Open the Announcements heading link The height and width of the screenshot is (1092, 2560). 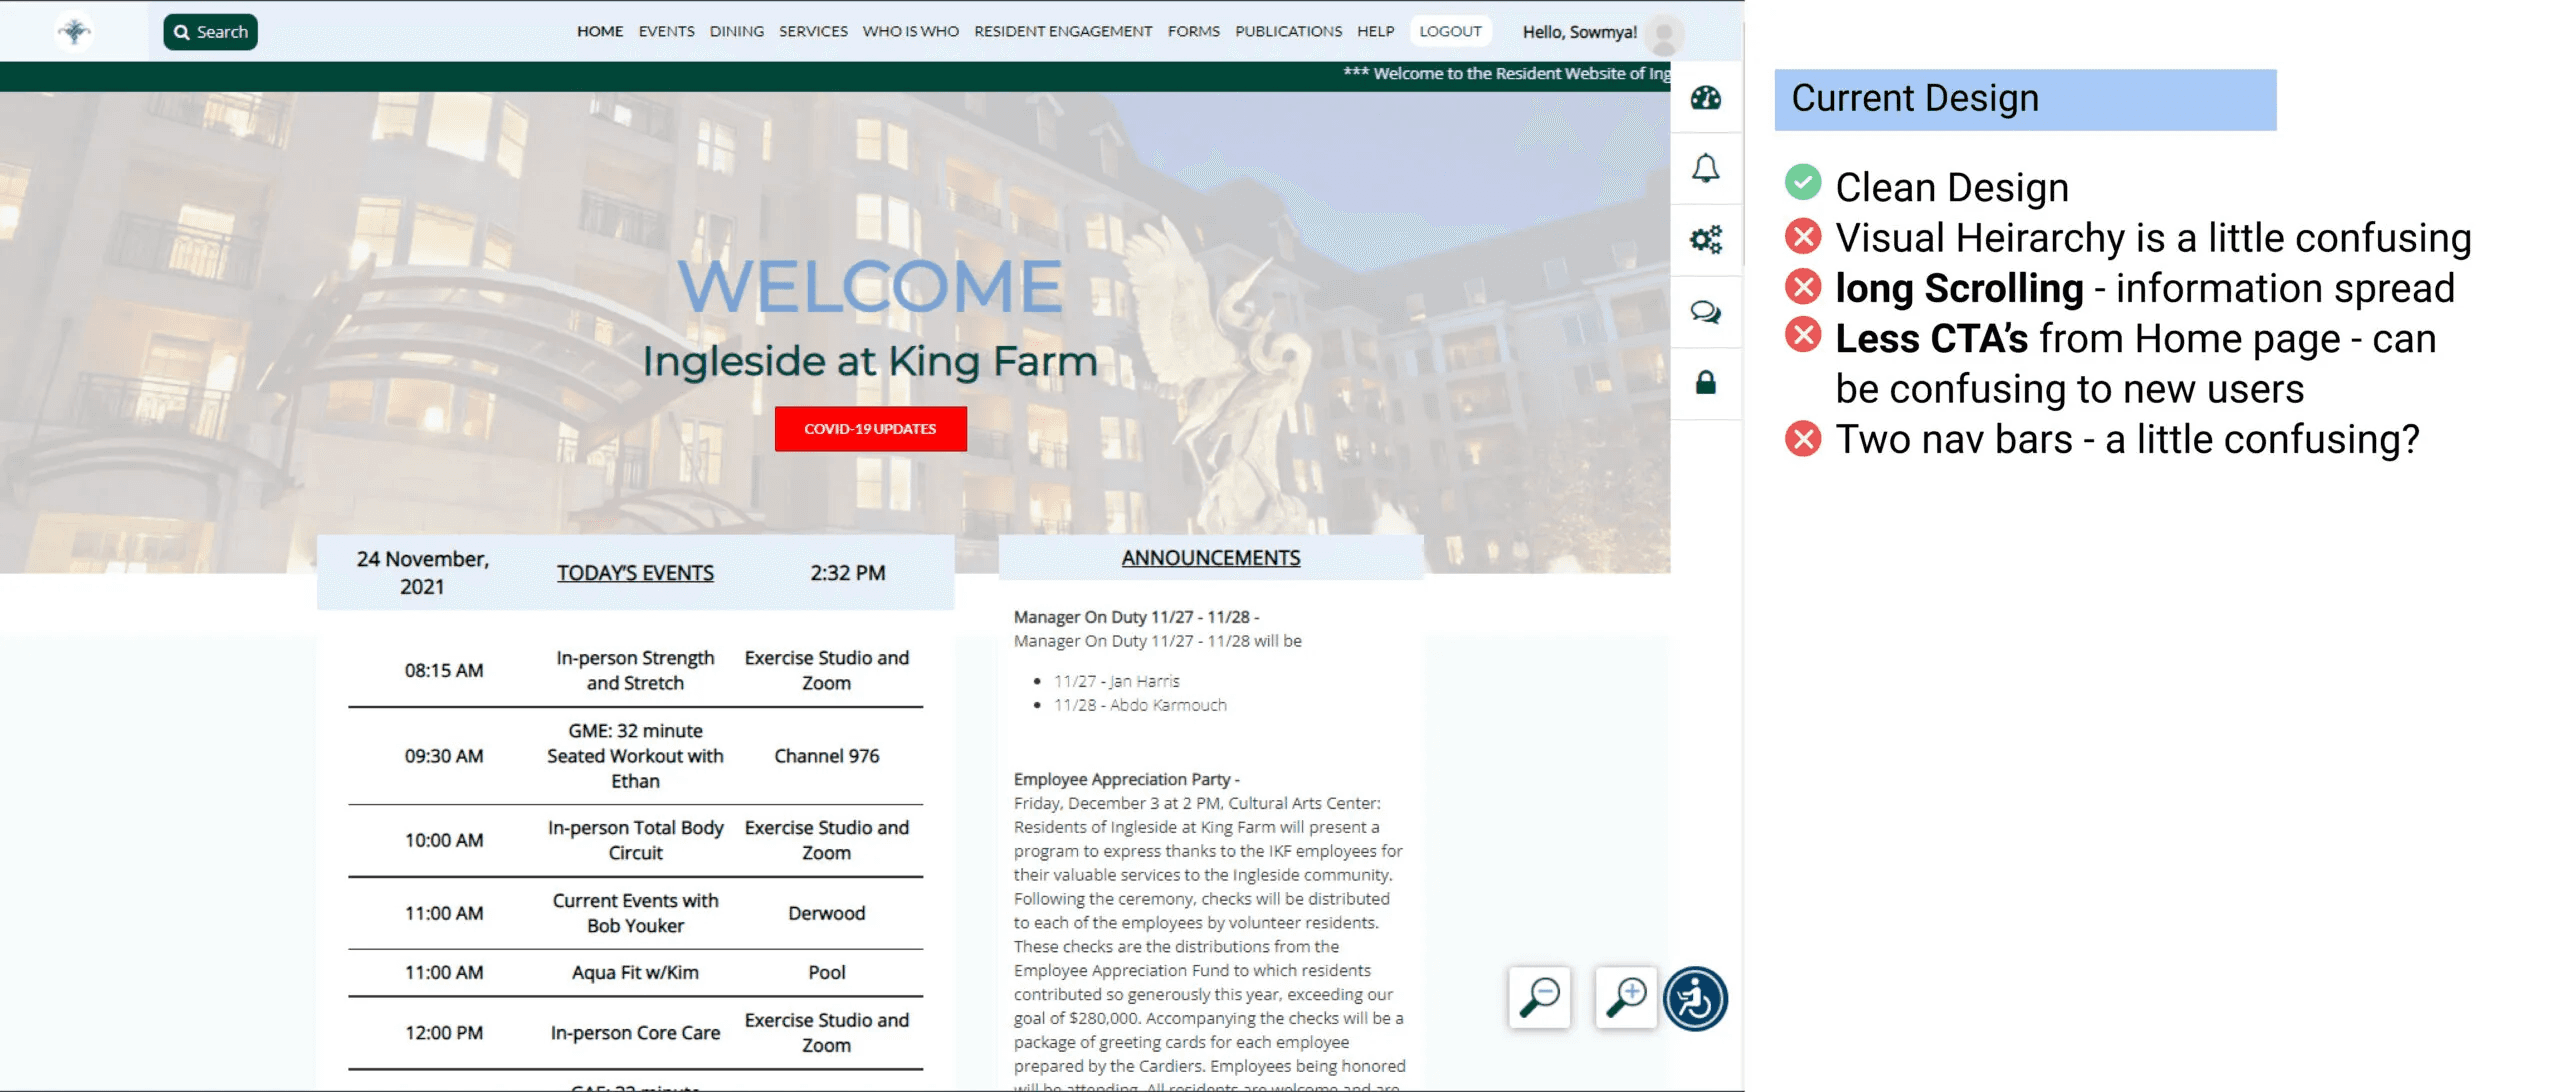pyautogui.click(x=1210, y=558)
